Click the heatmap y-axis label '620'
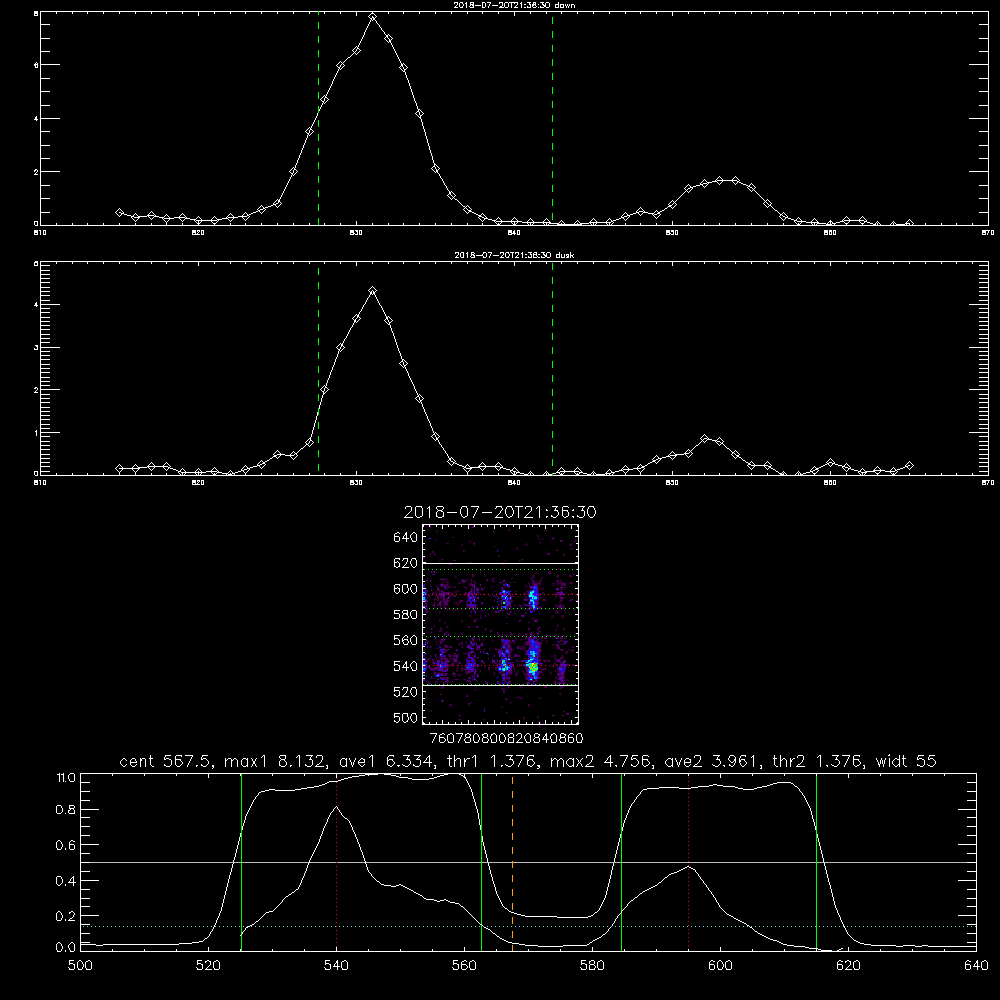The width and height of the screenshot is (1000, 1000). (x=405, y=563)
